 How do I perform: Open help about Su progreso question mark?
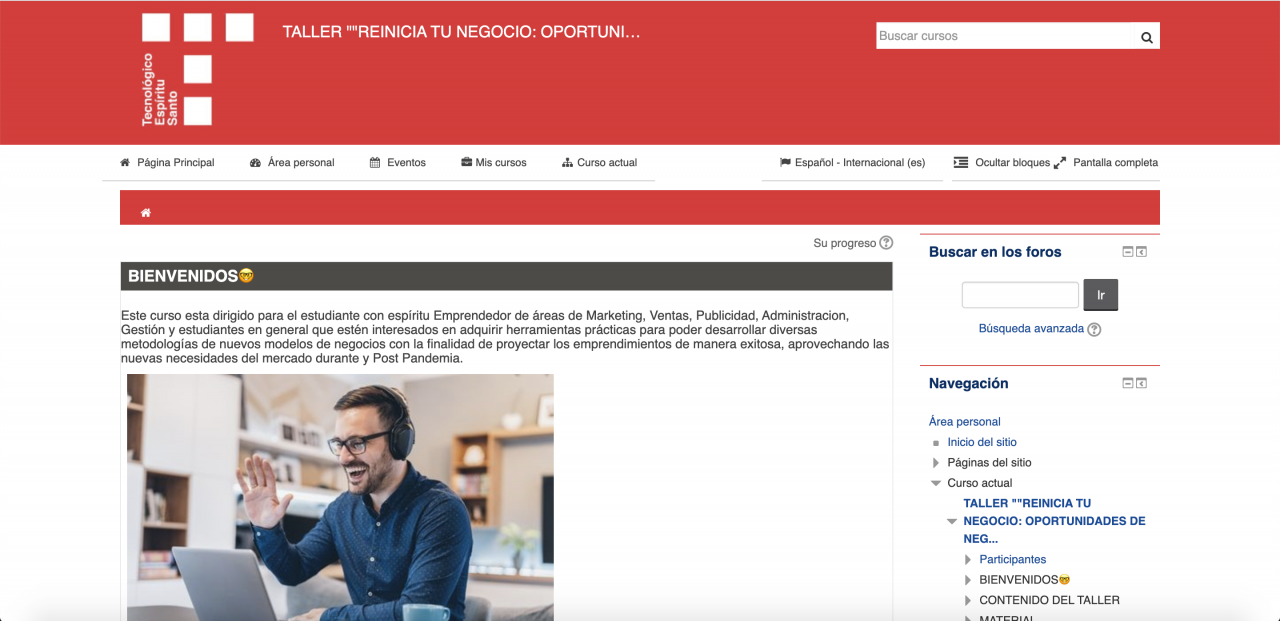[x=886, y=242]
